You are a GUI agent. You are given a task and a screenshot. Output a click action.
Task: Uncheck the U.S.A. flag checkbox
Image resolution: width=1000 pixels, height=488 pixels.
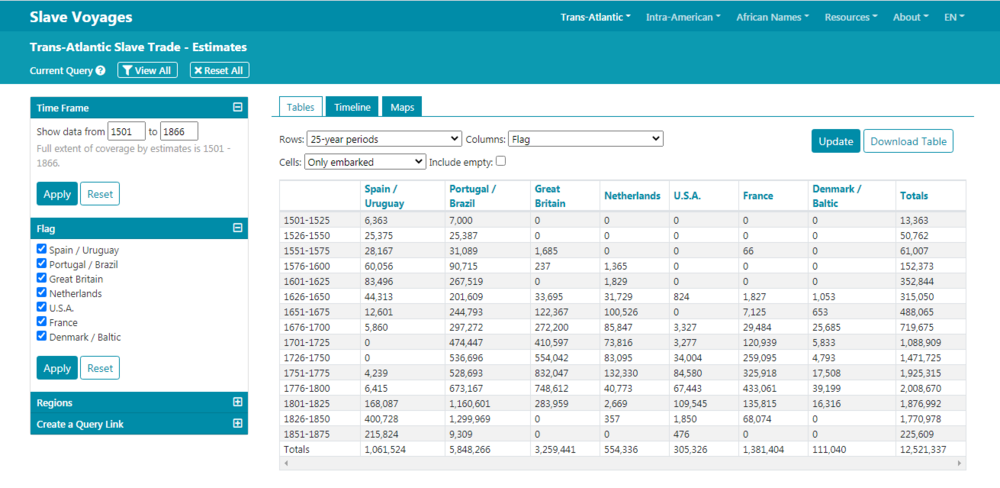pyautogui.click(x=41, y=307)
